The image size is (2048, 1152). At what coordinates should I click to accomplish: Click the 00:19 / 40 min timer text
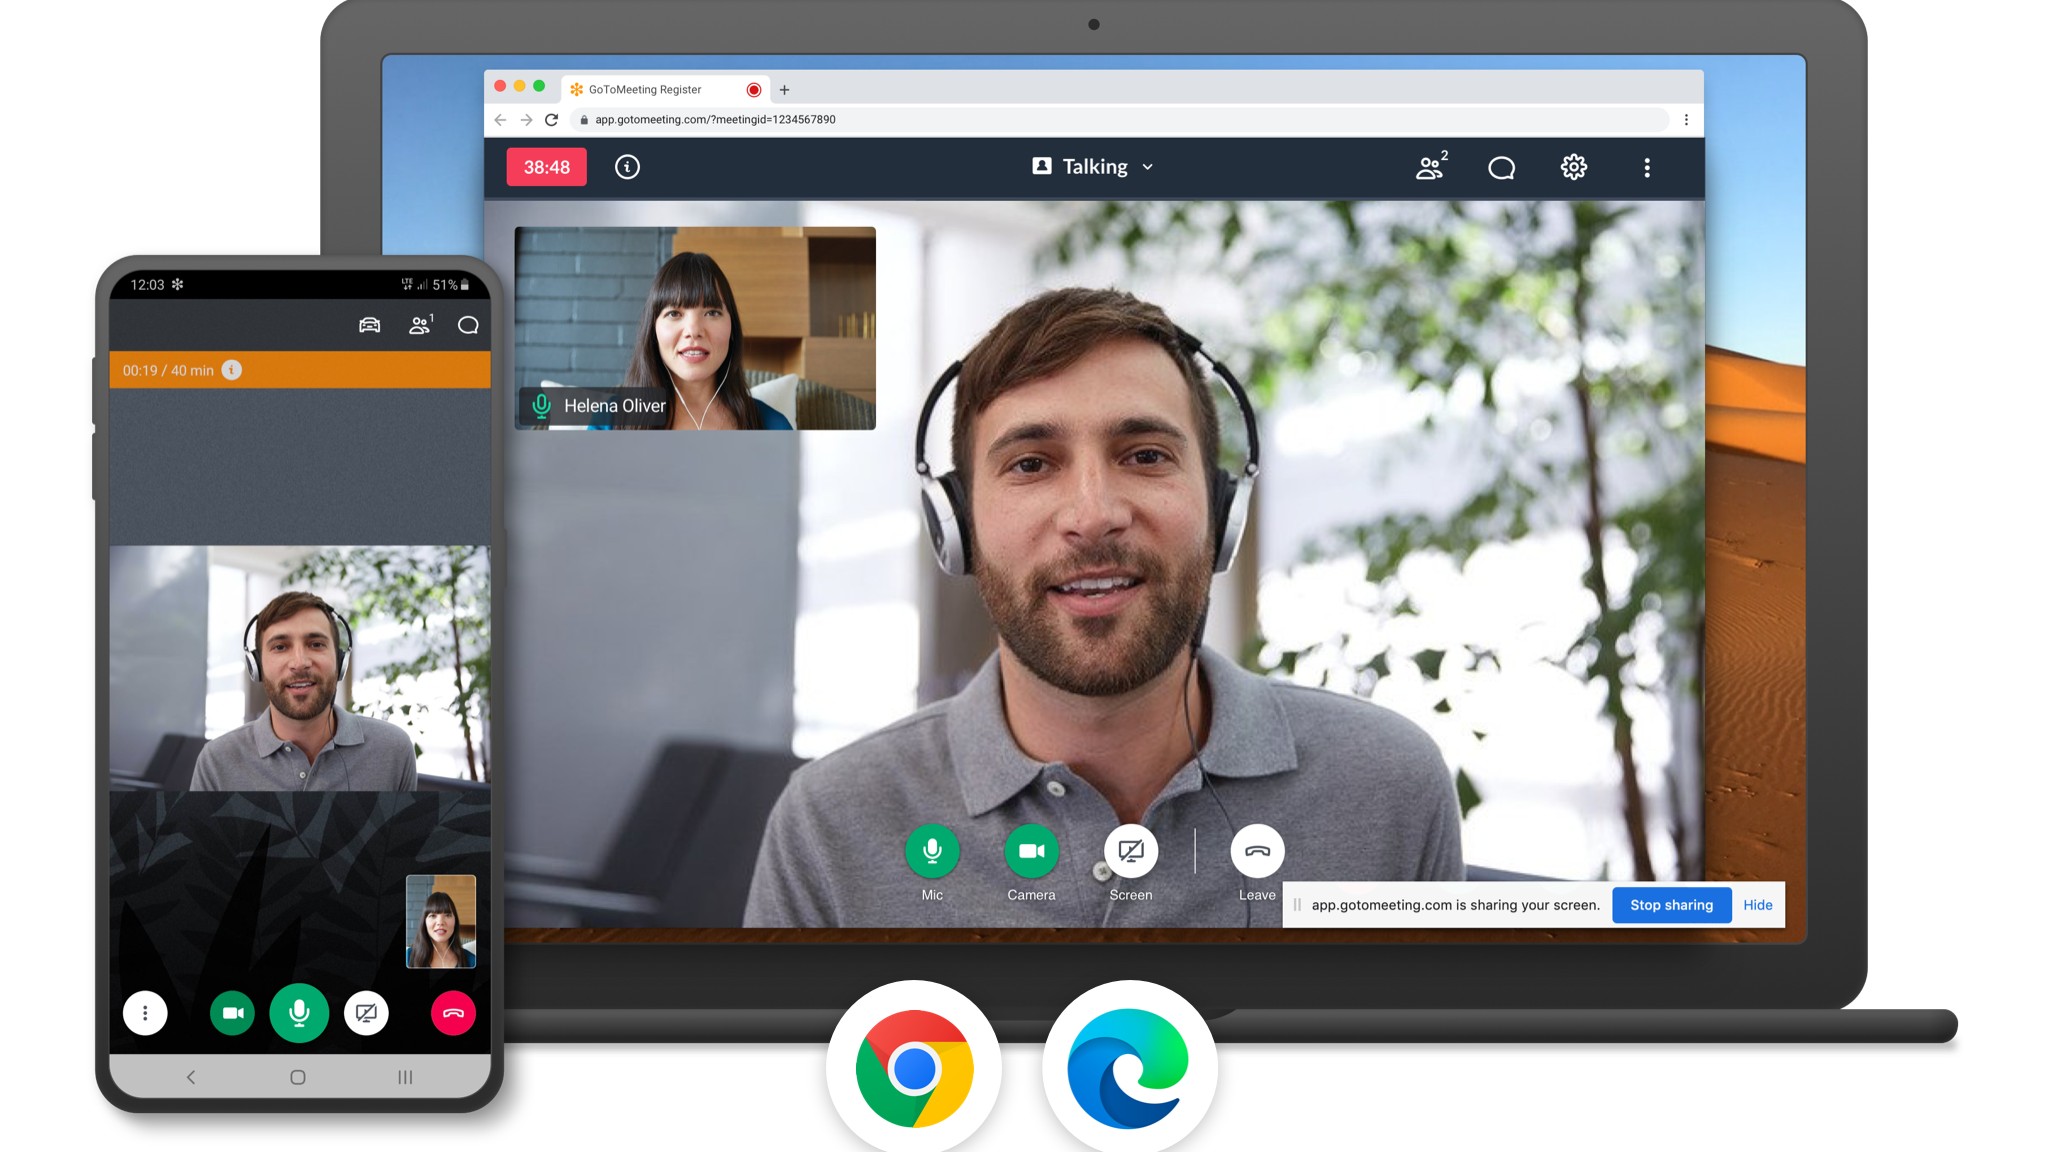click(x=168, y=370)
